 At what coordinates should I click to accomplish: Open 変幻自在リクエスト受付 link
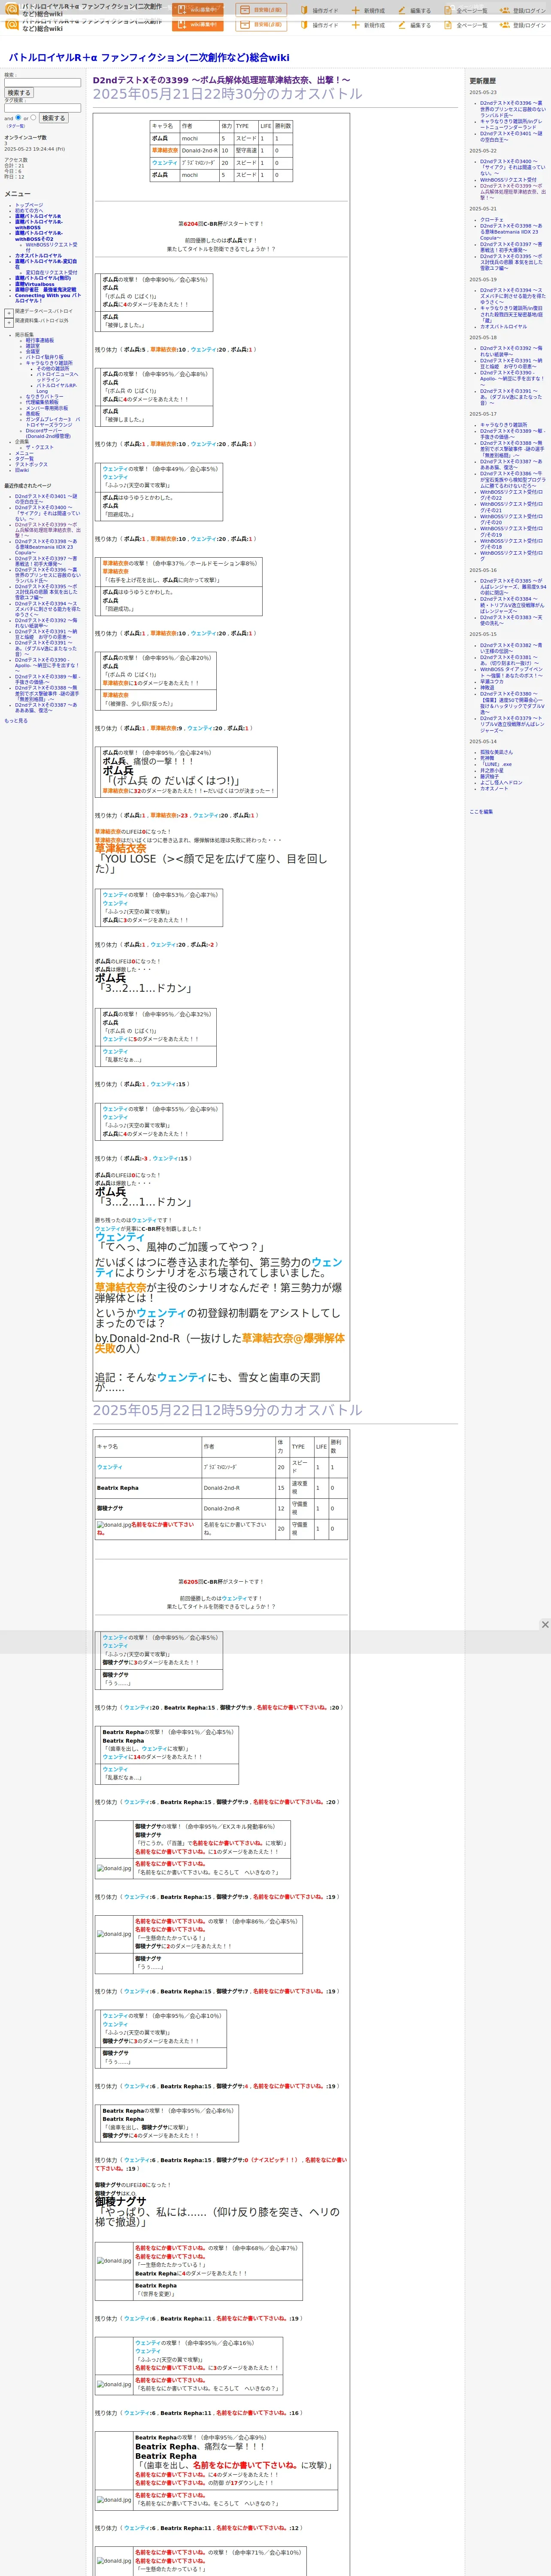point(51,272)
